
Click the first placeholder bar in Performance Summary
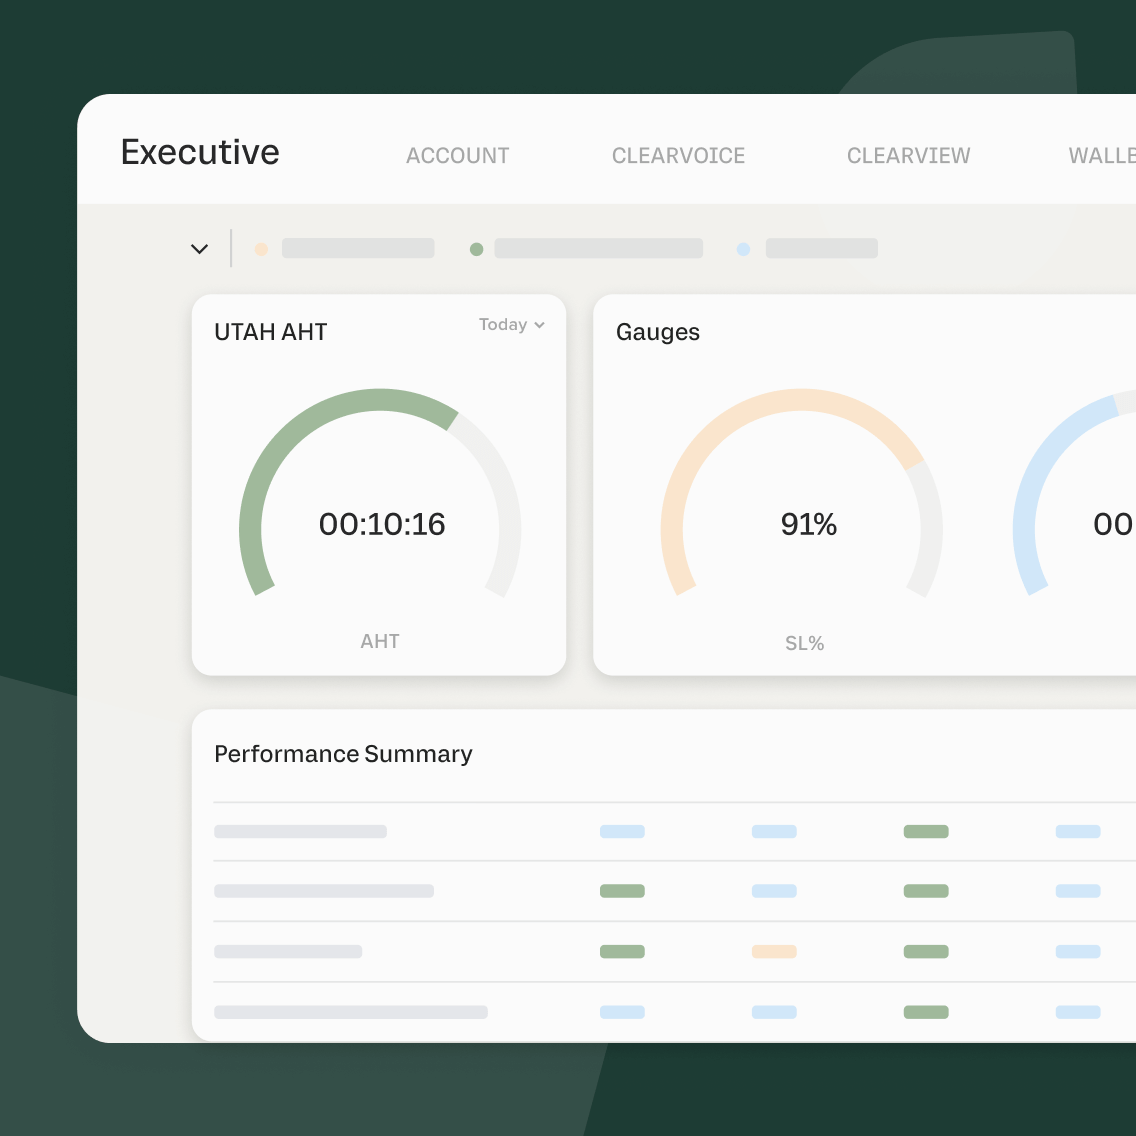pyautogui.click(x=300, y=831)
